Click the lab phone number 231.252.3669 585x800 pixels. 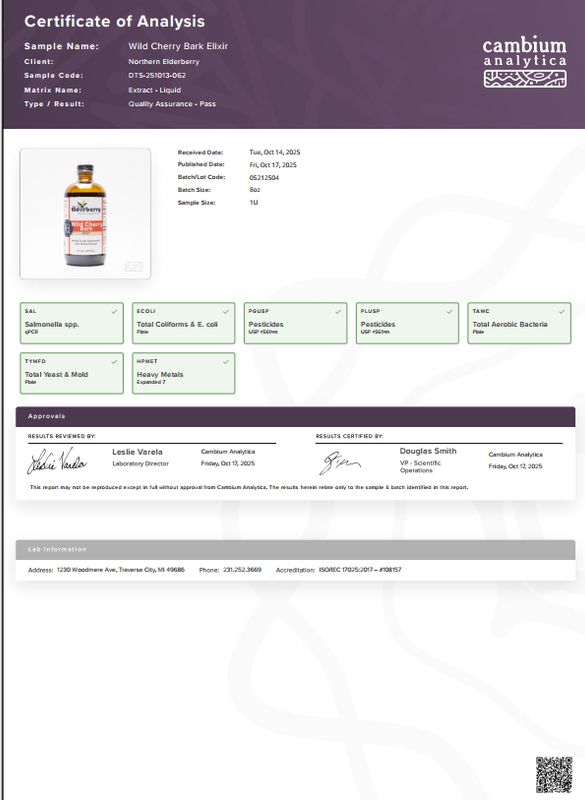click(242, 569)
